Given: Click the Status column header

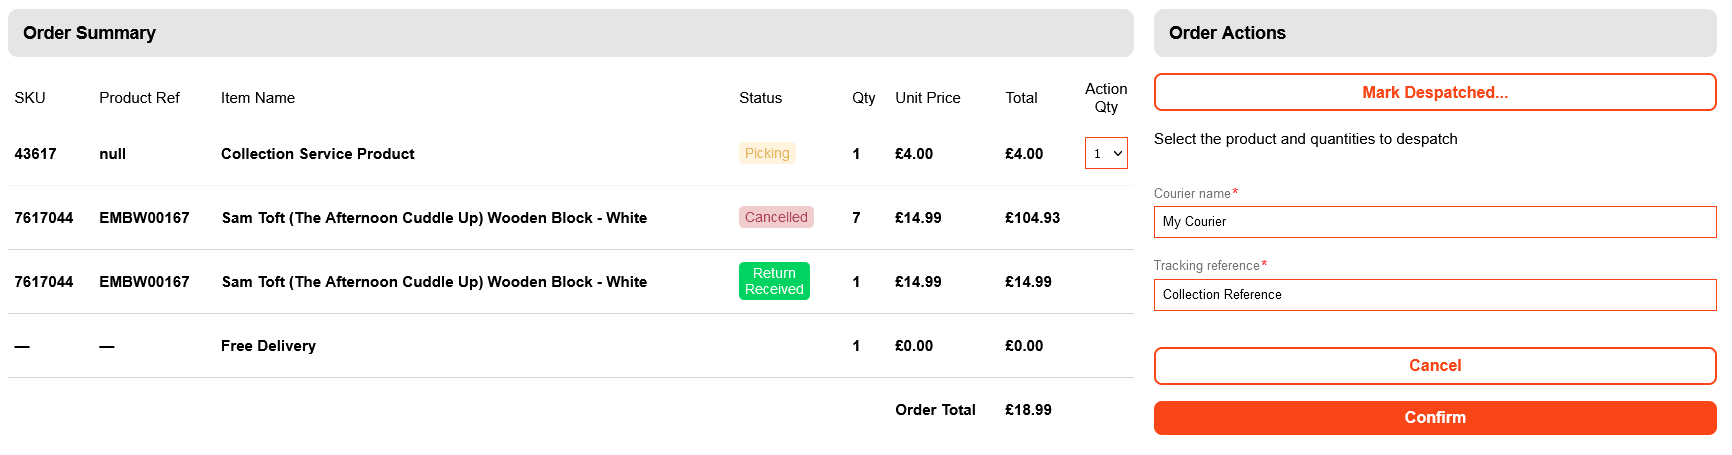Looking at the screenshot, I should click(x=760, y=98).
